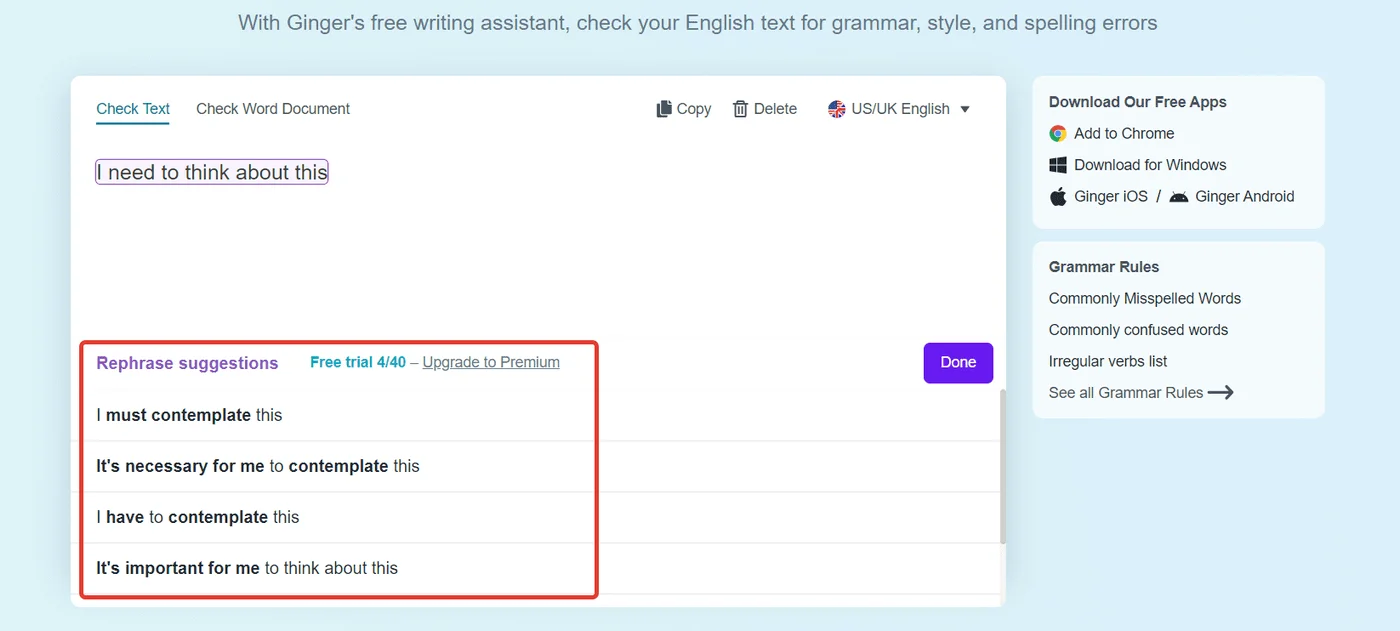Switch to Check Word Document tab
Viewport: 1400px width, 631px height.
(273, 109)
